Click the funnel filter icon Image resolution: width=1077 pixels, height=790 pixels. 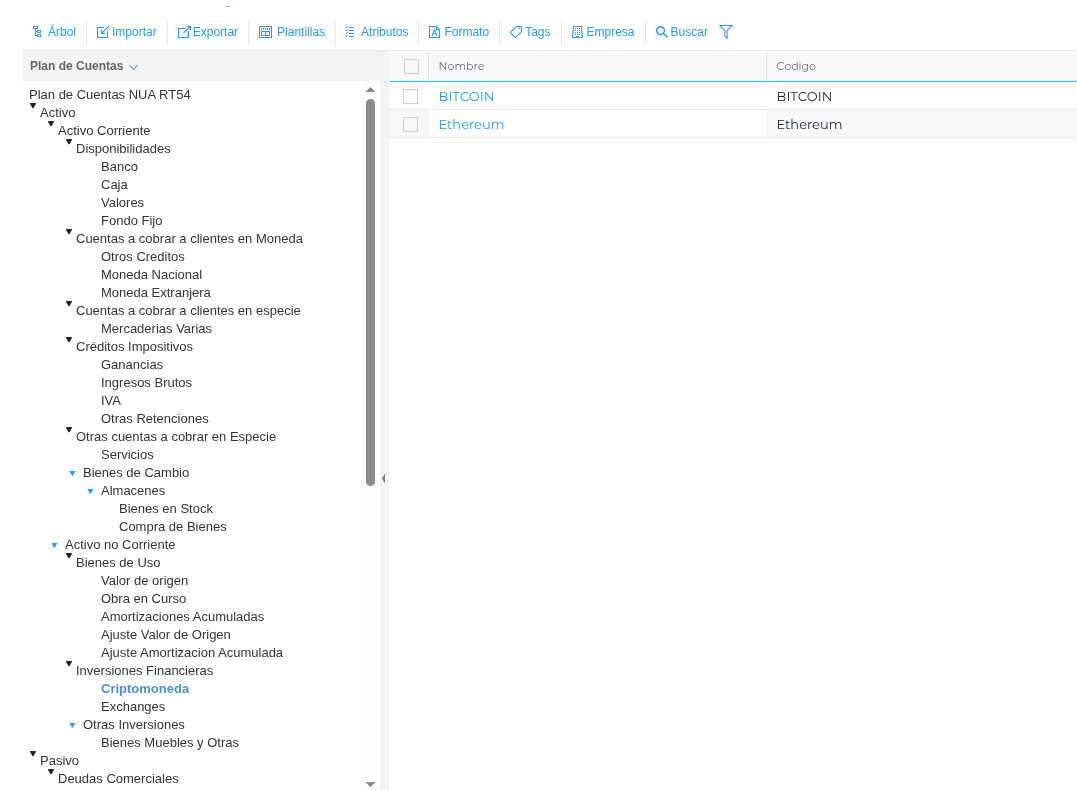tap(726, 32)
